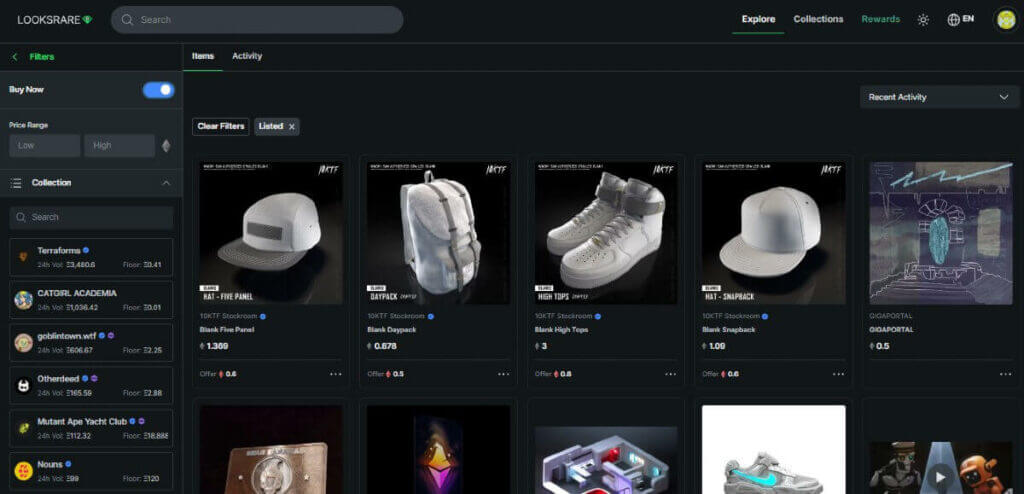Click the LooksRare logo

point(55,20)
